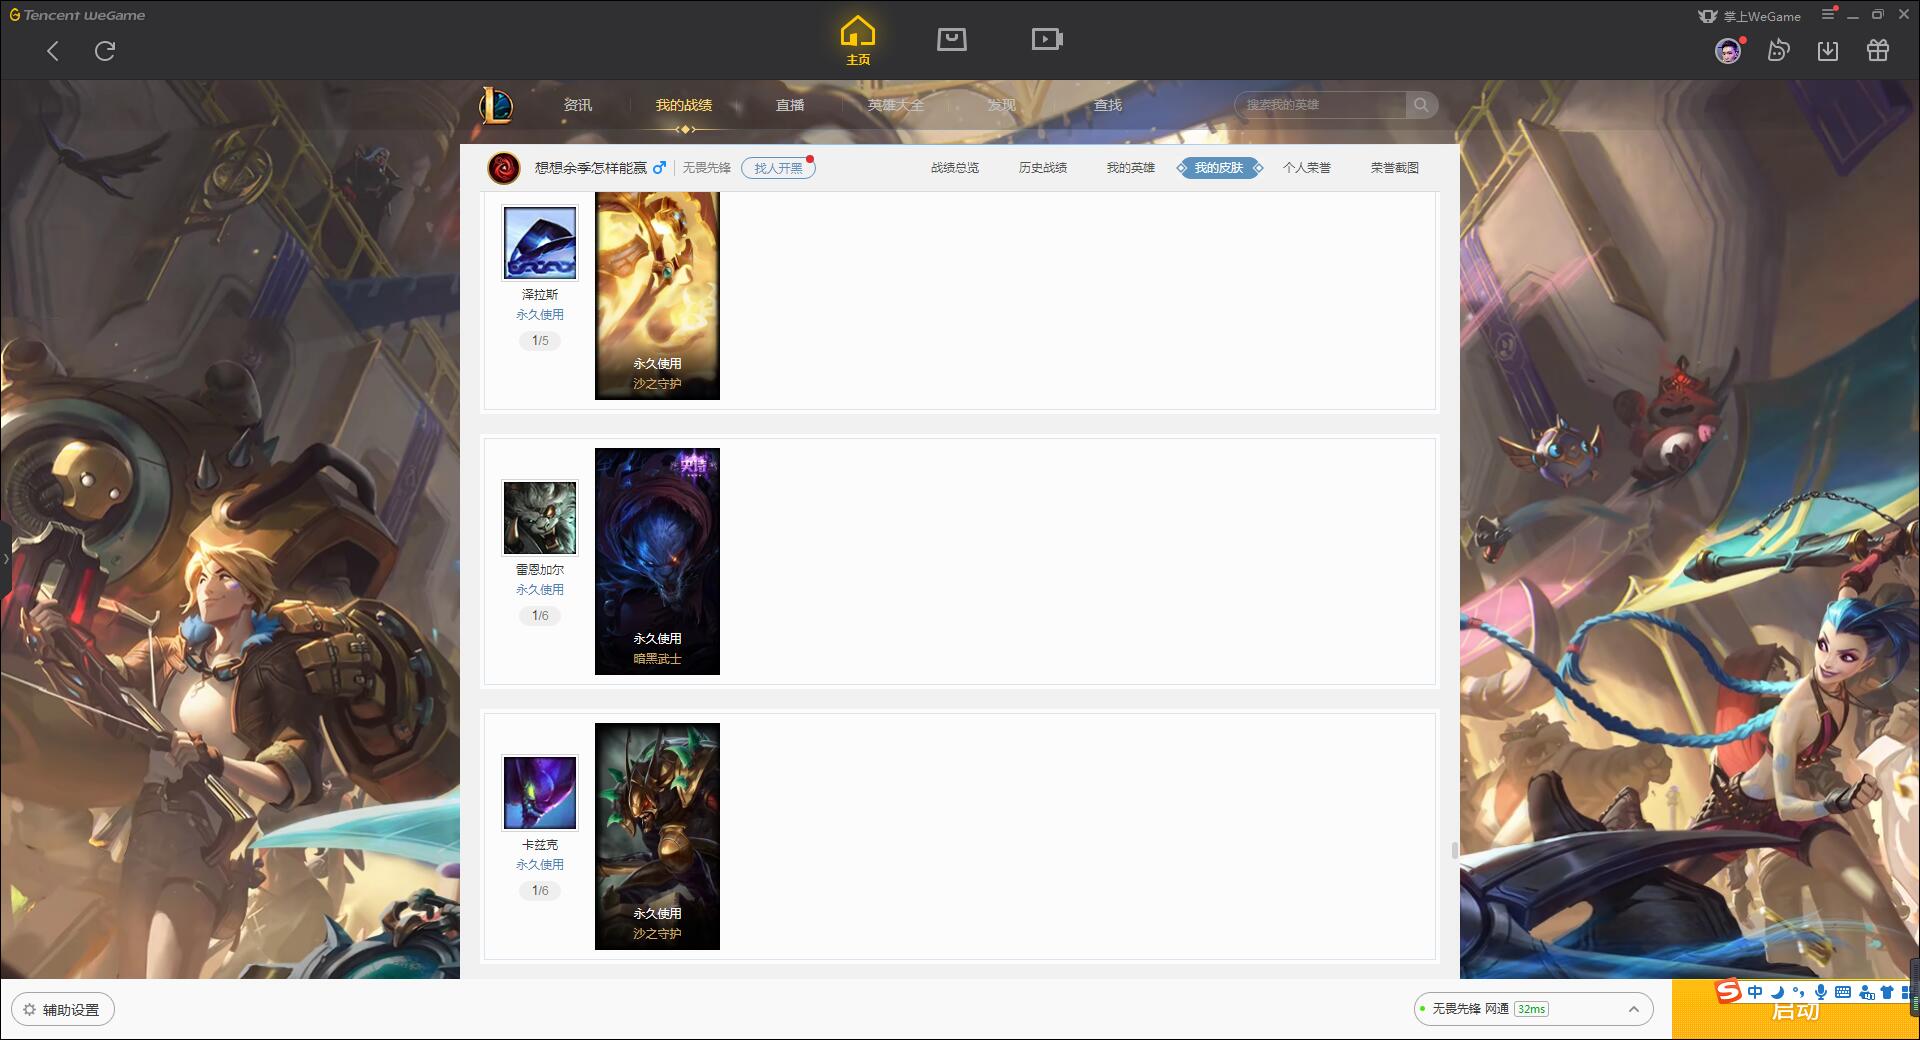Viewport: 1920px width, 1040px height.
Task: Click the IME user account icon
Action: click(1866, 992)
